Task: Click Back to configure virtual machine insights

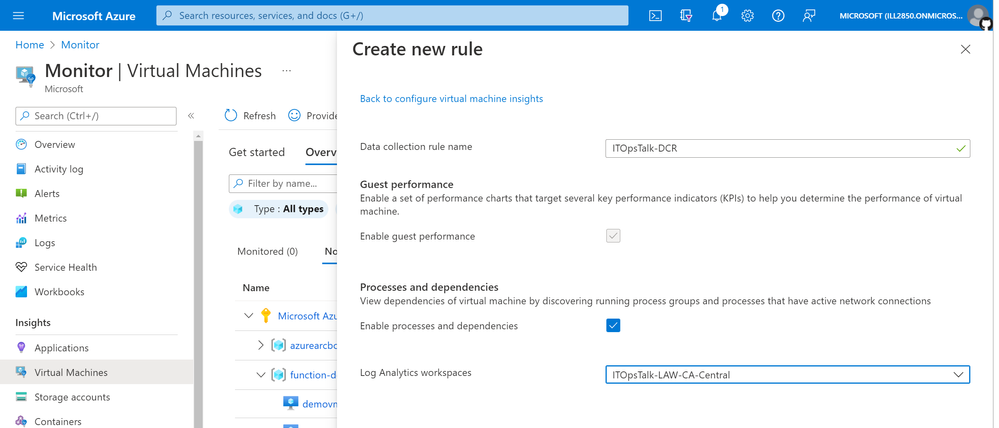Action: coord(452,99)
